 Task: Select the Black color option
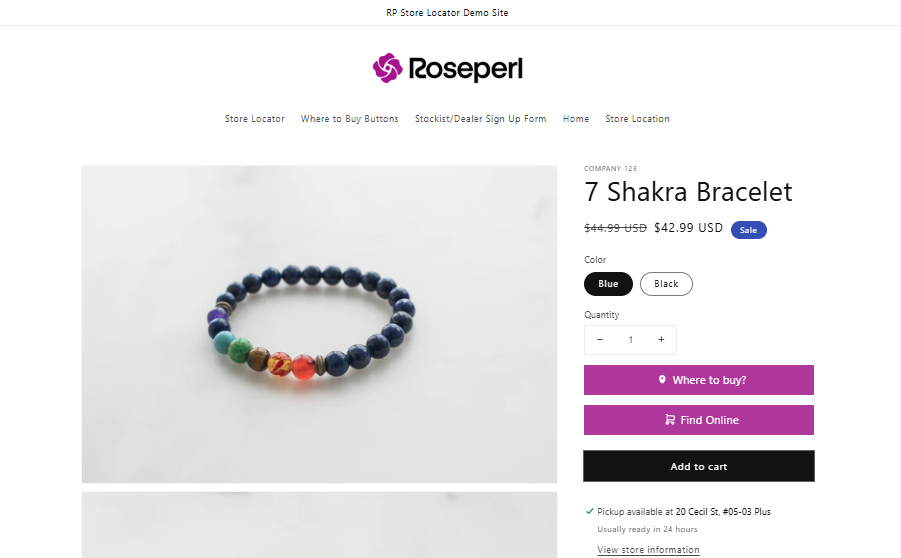(x=666, y=284)
